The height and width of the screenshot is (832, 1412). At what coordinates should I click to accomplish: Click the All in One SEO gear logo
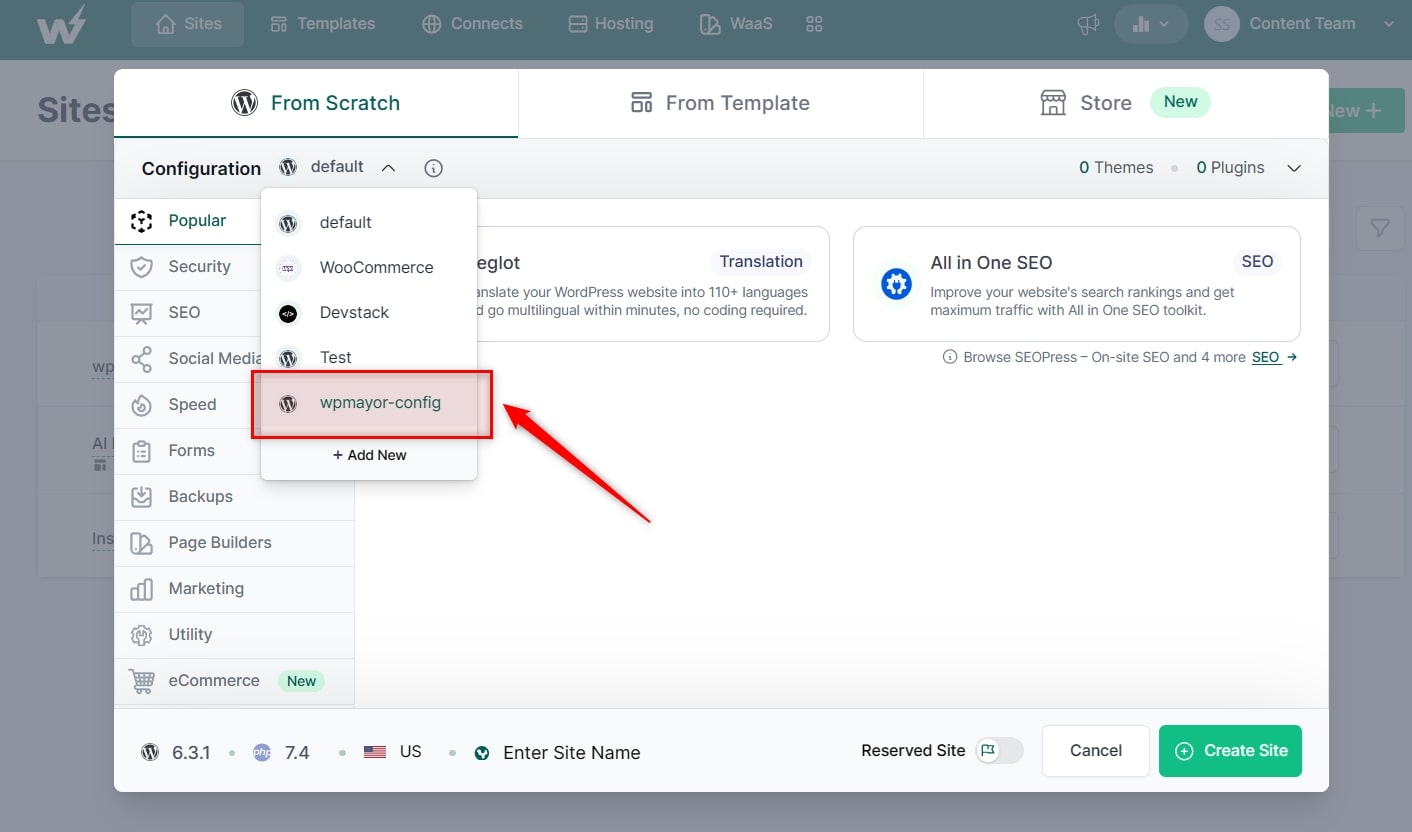pyautogui.click(x=896, y=284)
